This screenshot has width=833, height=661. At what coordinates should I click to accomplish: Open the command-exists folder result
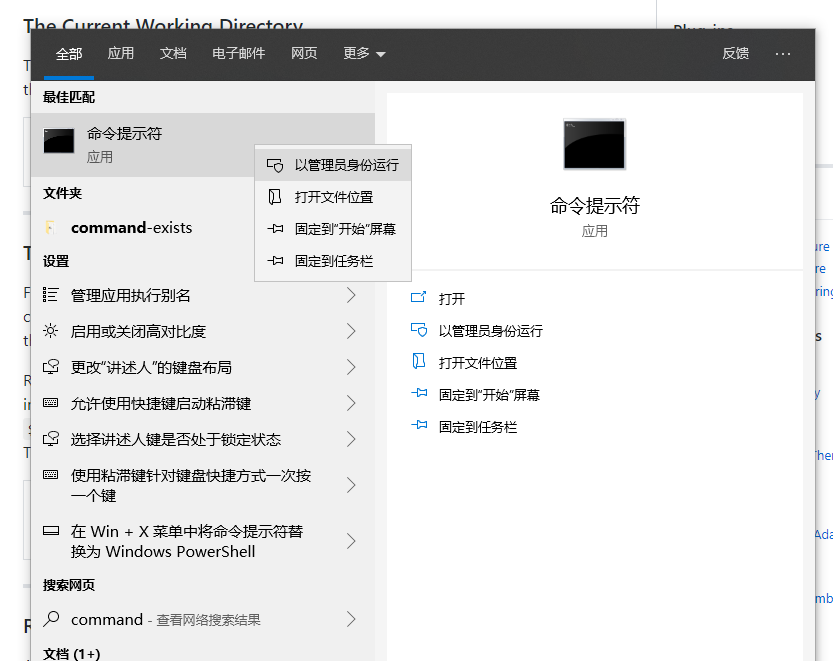point(203,228)
